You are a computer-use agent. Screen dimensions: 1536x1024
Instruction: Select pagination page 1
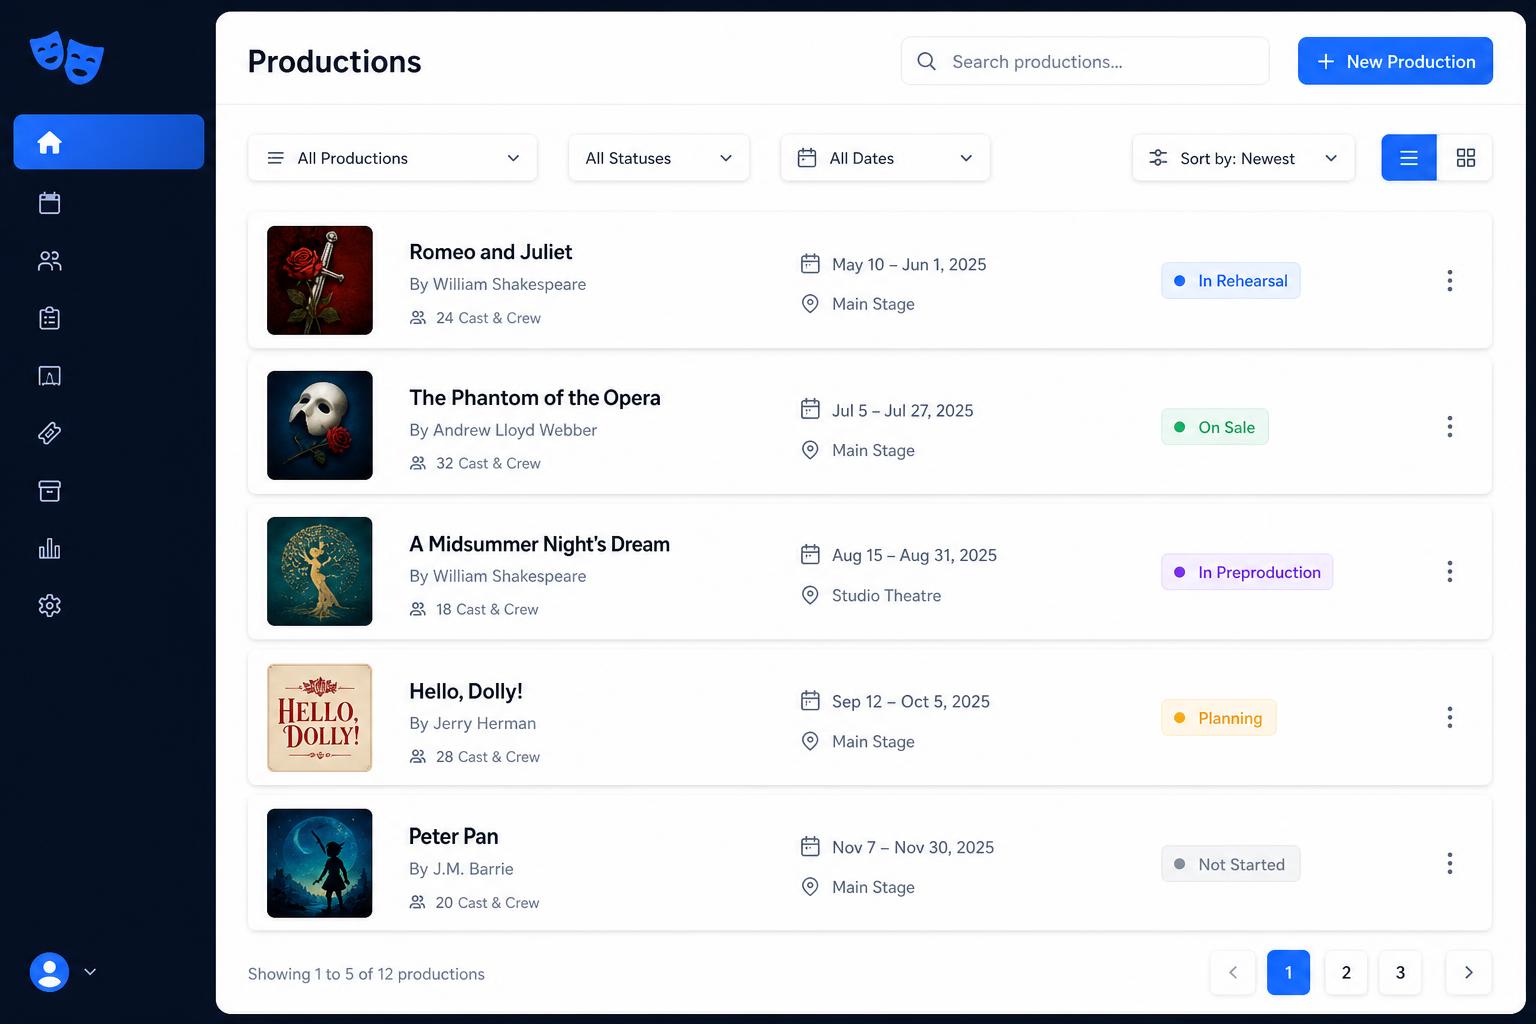pyautogui.click(x=1288, y=972)
